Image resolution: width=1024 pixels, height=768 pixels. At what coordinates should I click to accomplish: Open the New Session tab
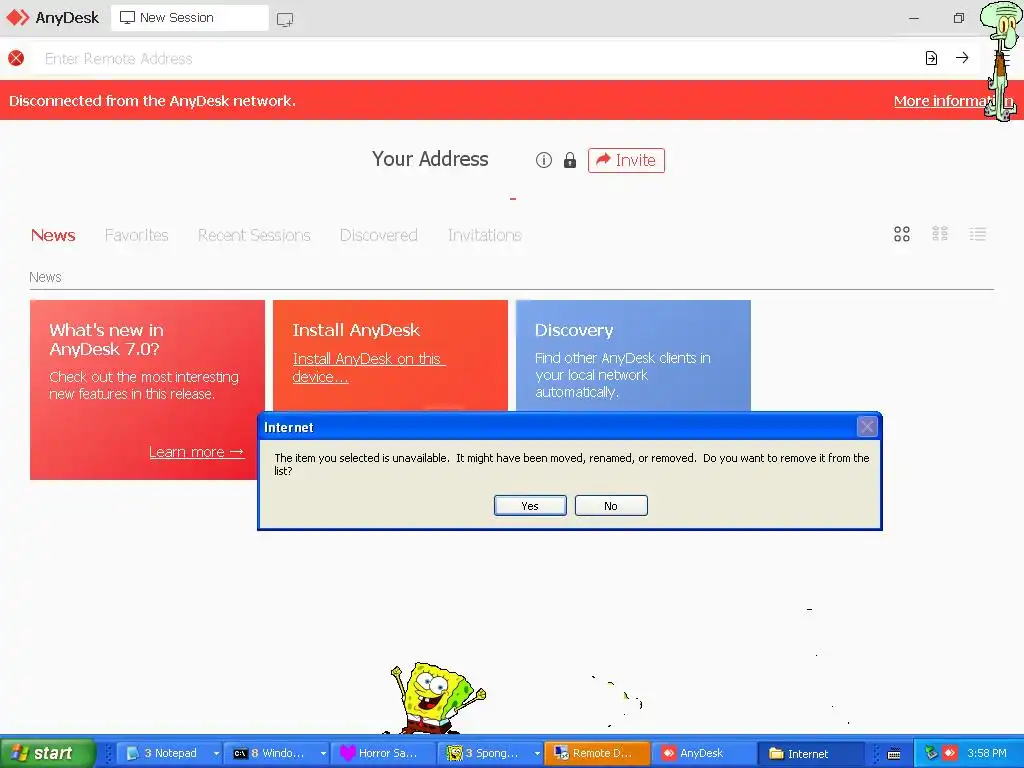[189, 18]
